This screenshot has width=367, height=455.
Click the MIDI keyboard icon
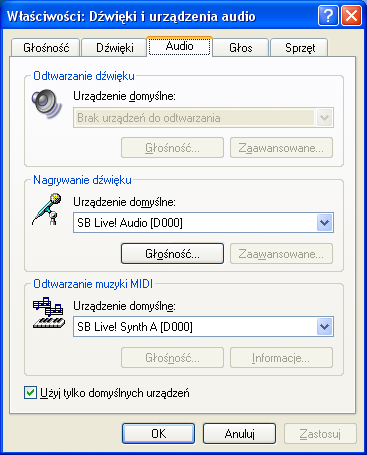click(49, 313)
